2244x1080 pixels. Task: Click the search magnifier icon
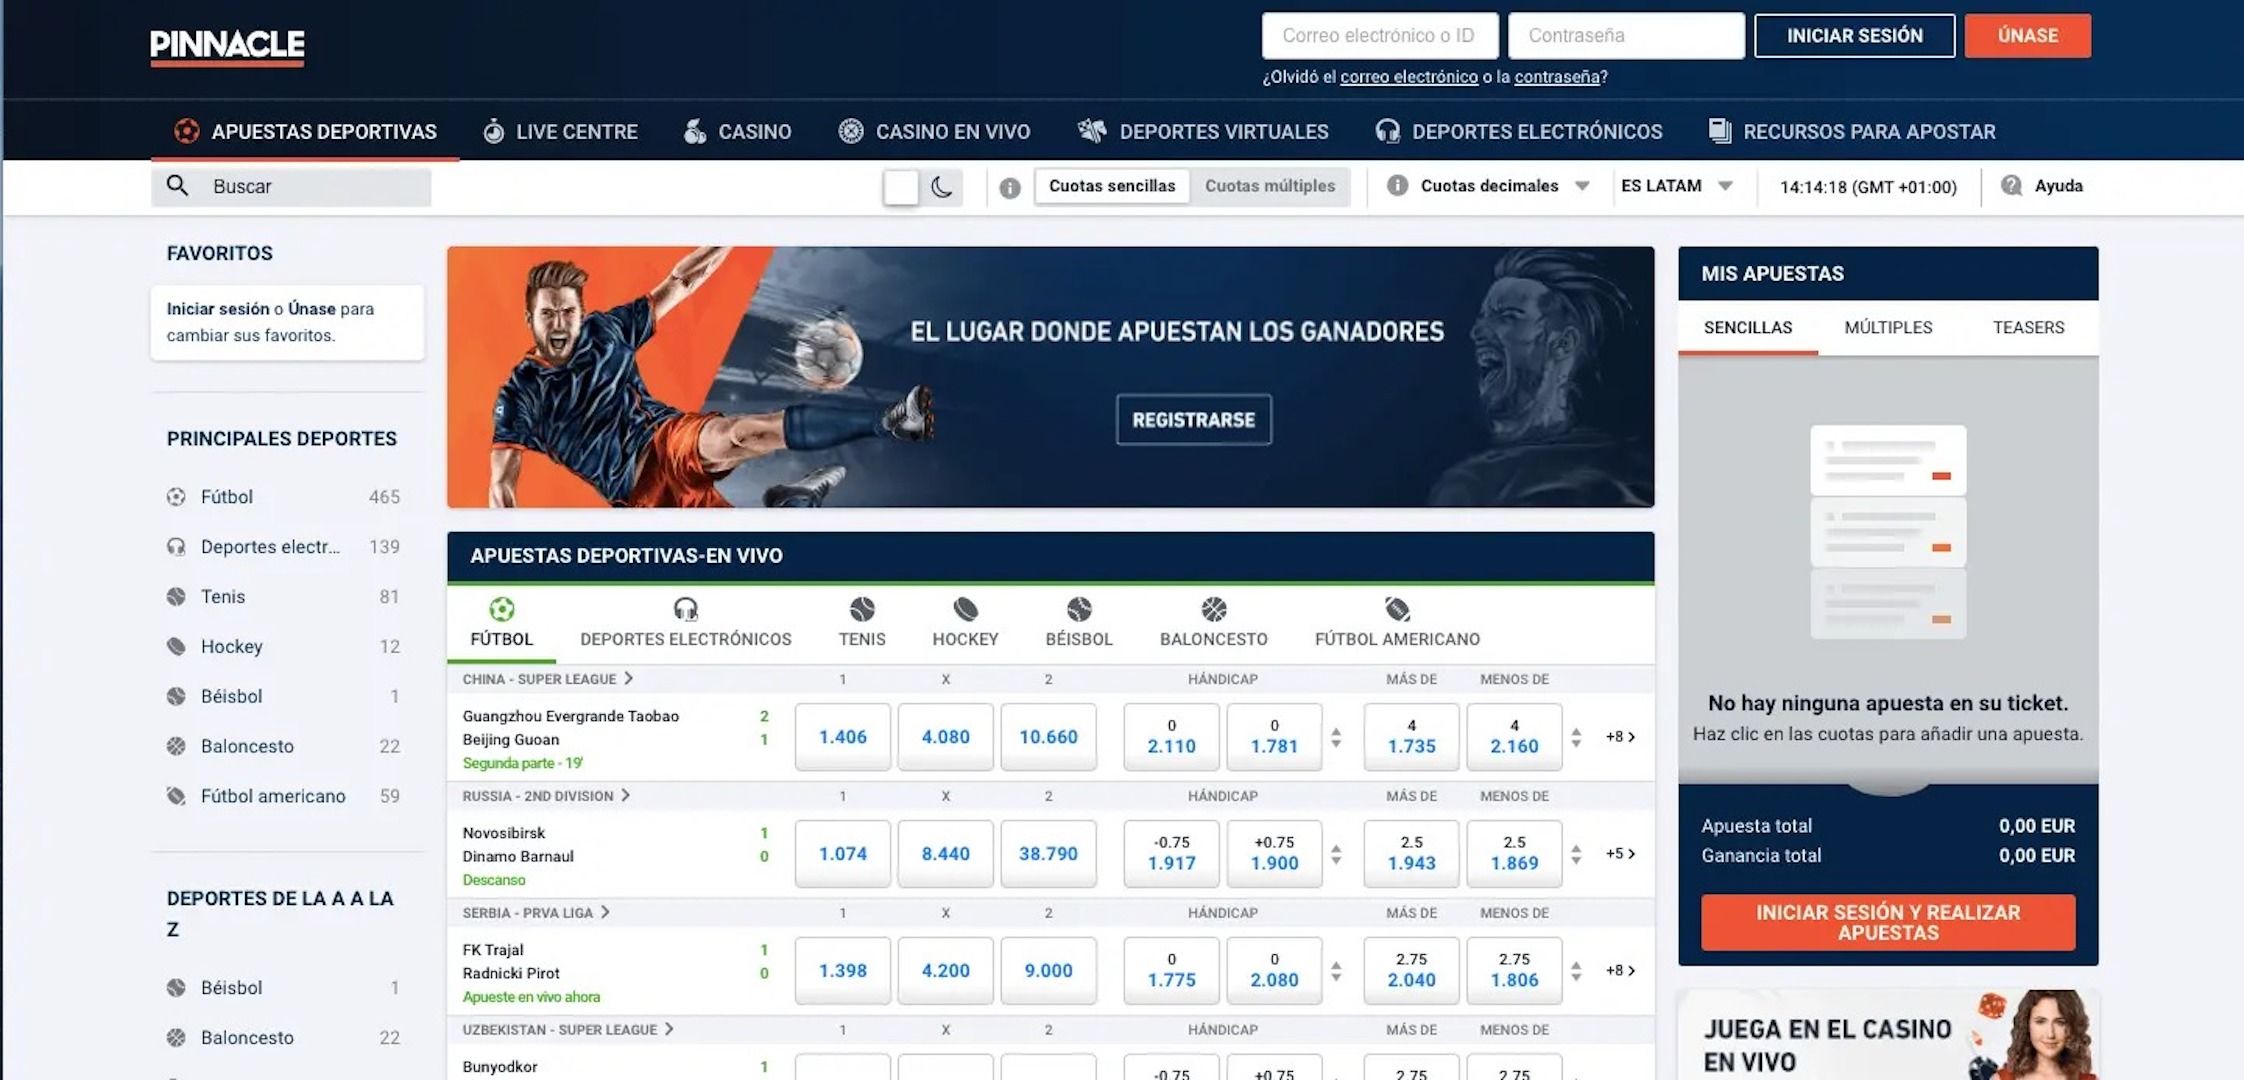coord(177,186)
